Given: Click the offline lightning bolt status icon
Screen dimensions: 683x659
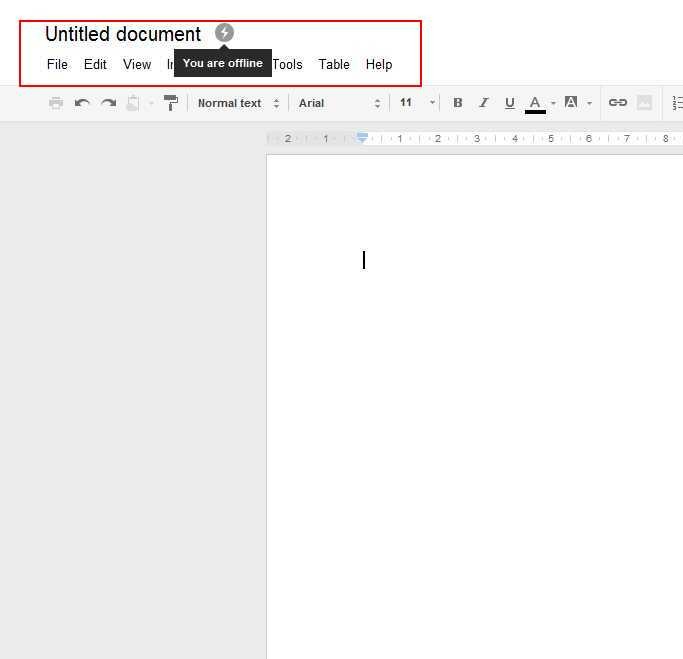Looking at the screenshot, I should pyautogui.click(x=224, y=33).
